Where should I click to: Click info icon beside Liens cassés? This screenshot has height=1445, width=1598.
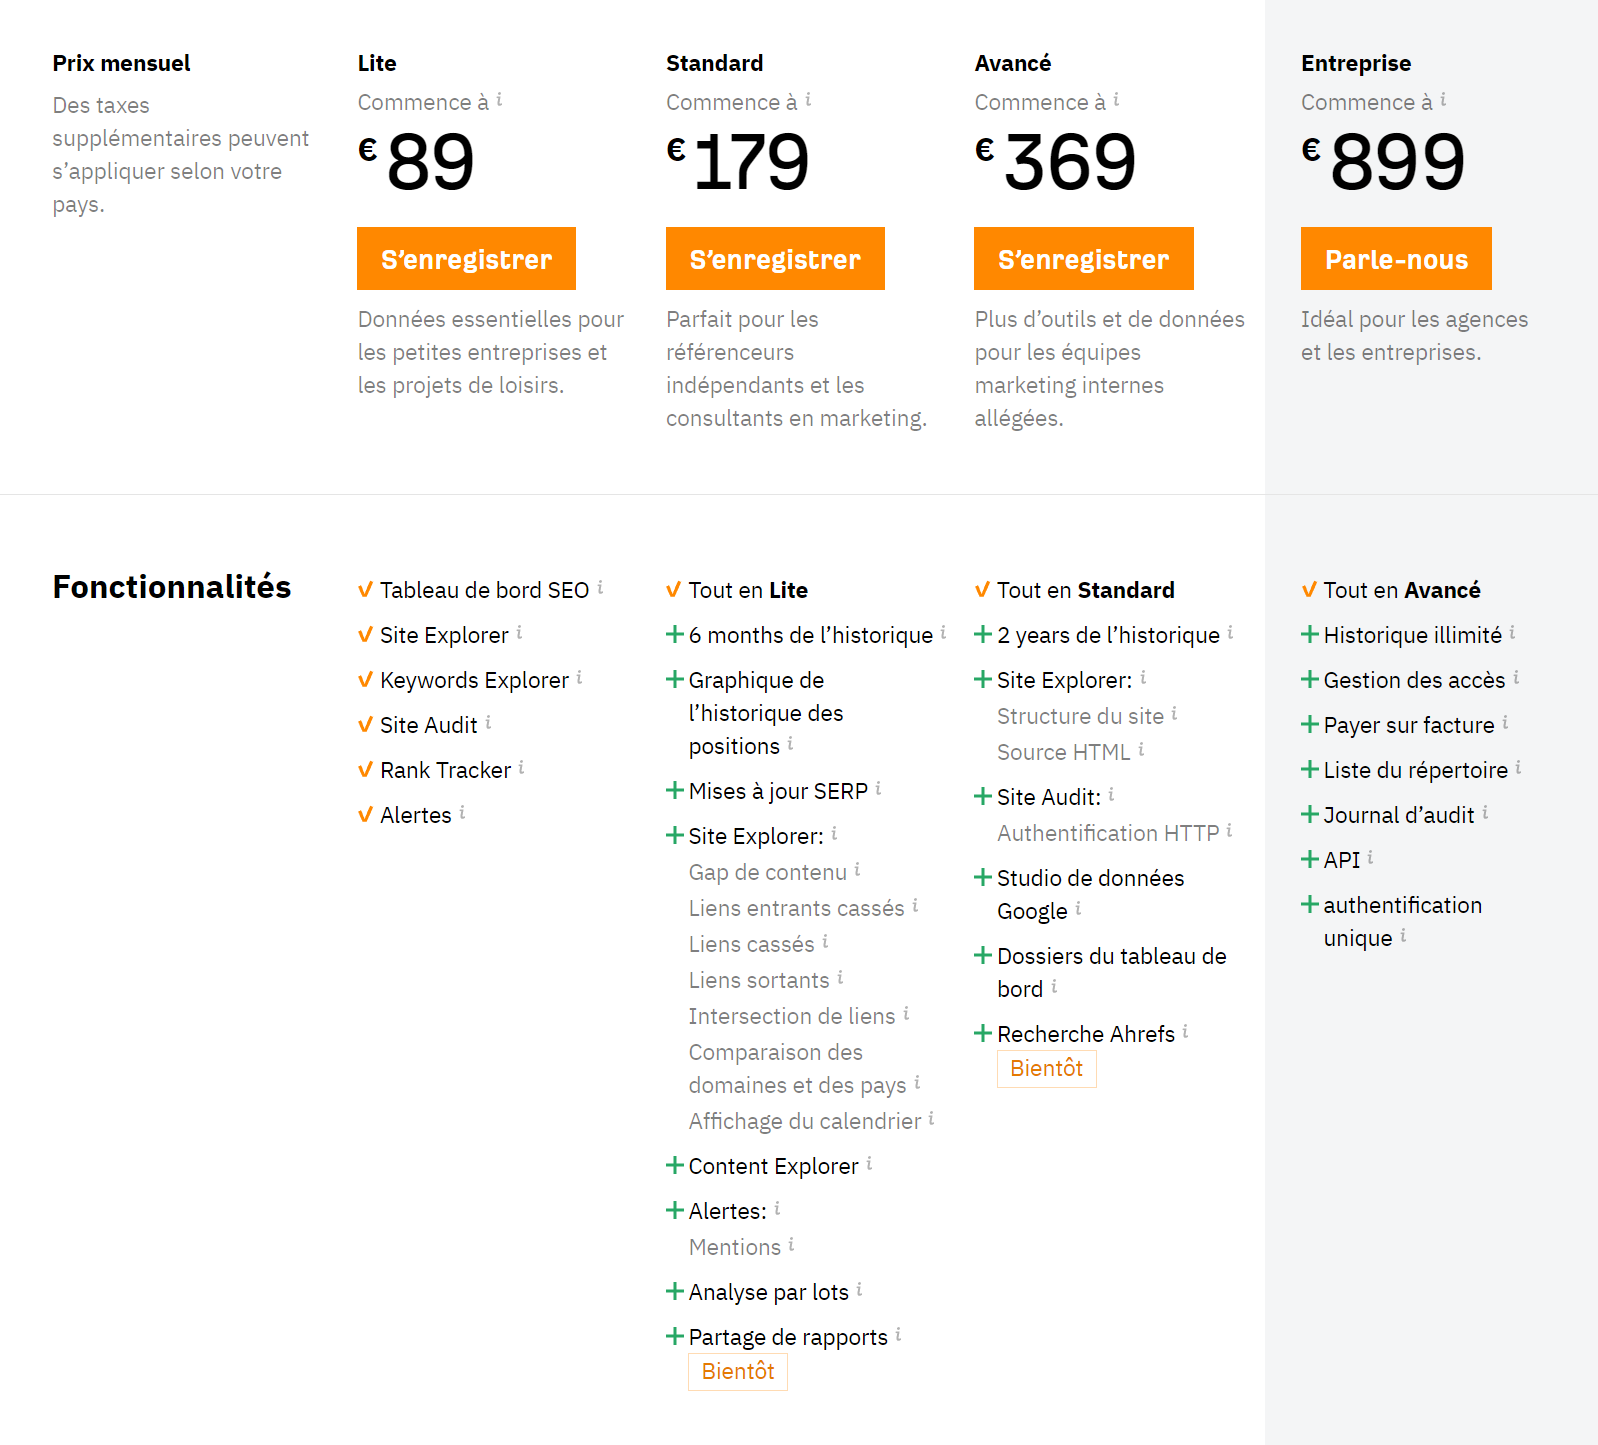tap(825, 941)
